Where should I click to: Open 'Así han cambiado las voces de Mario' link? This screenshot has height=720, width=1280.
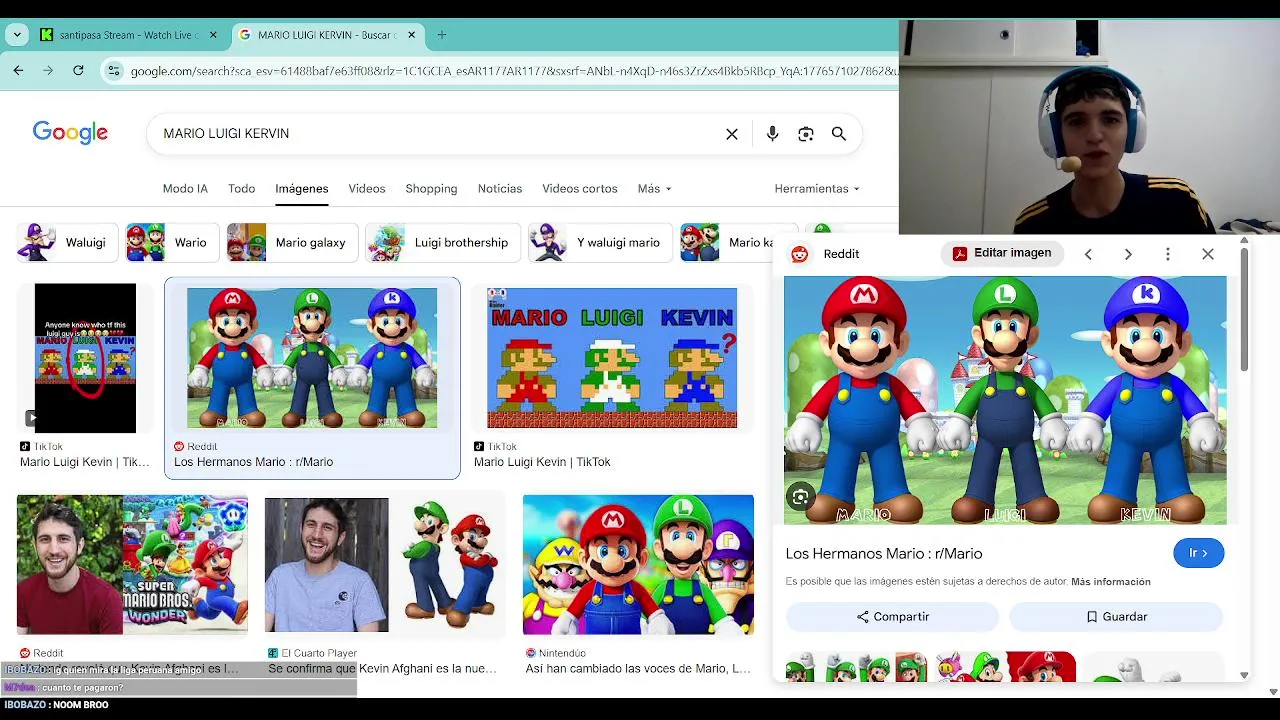click(638, 668)
